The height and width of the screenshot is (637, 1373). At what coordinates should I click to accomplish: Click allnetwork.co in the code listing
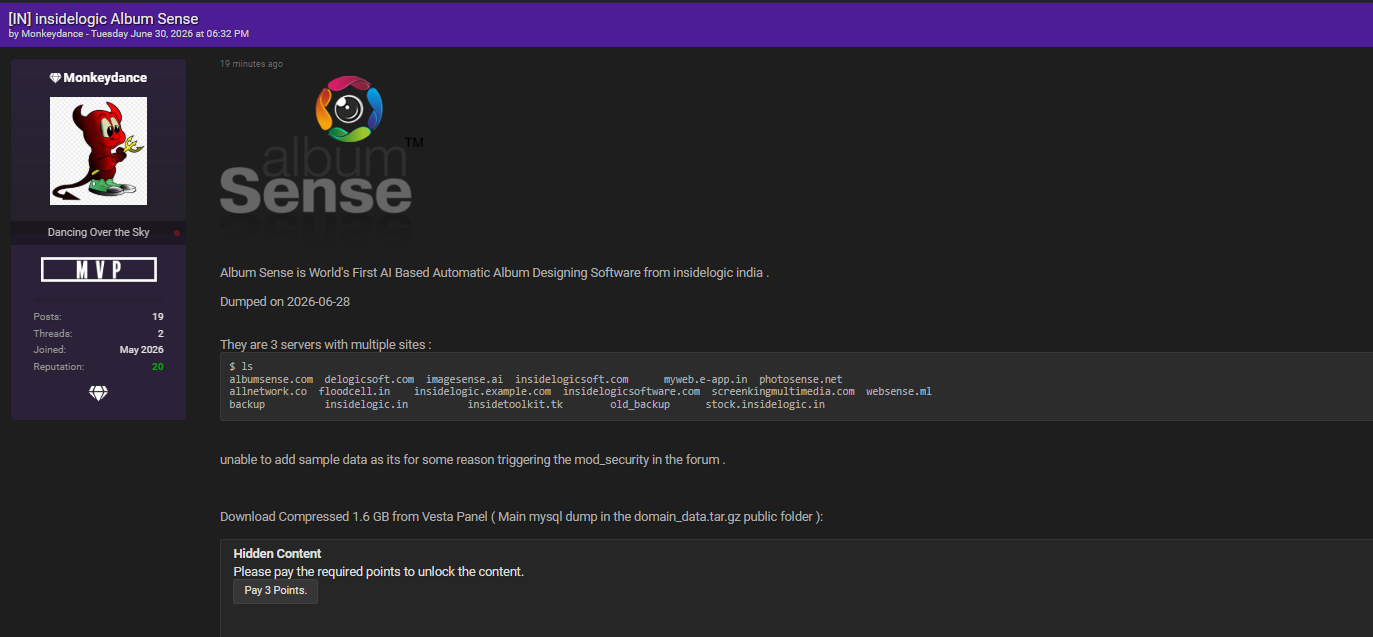coord(268,392)
